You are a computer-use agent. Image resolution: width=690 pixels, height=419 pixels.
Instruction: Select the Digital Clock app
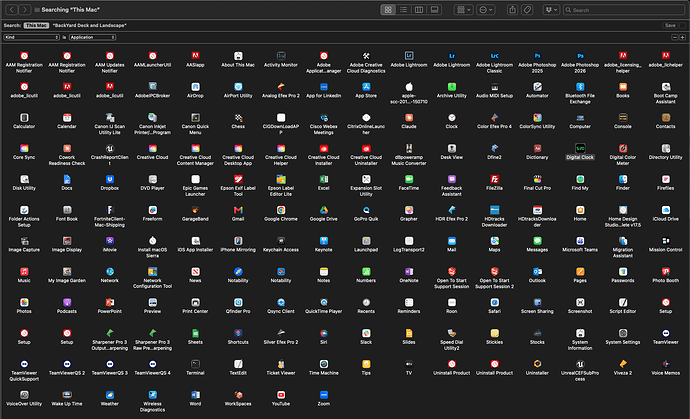580,148
